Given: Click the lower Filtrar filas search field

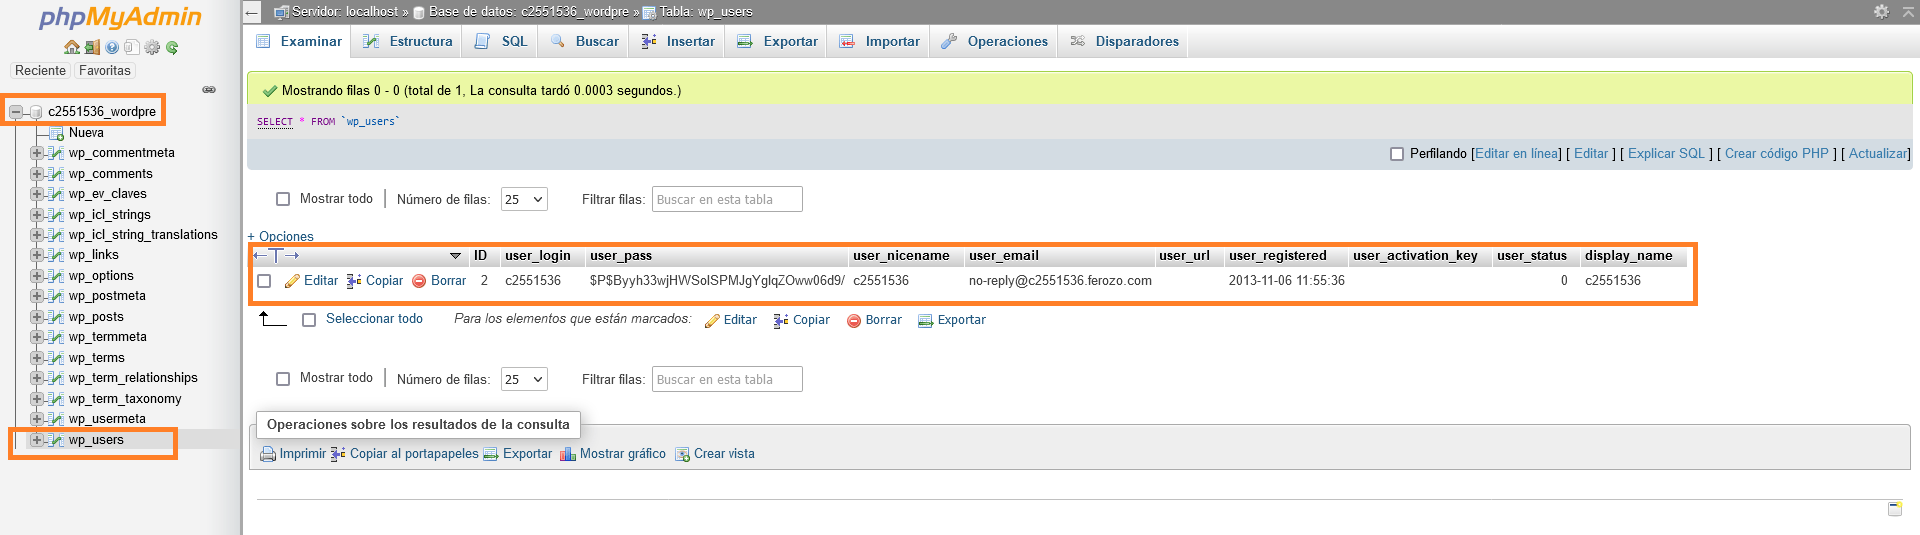Looking at the screenshot, I should tap(727, 379).
